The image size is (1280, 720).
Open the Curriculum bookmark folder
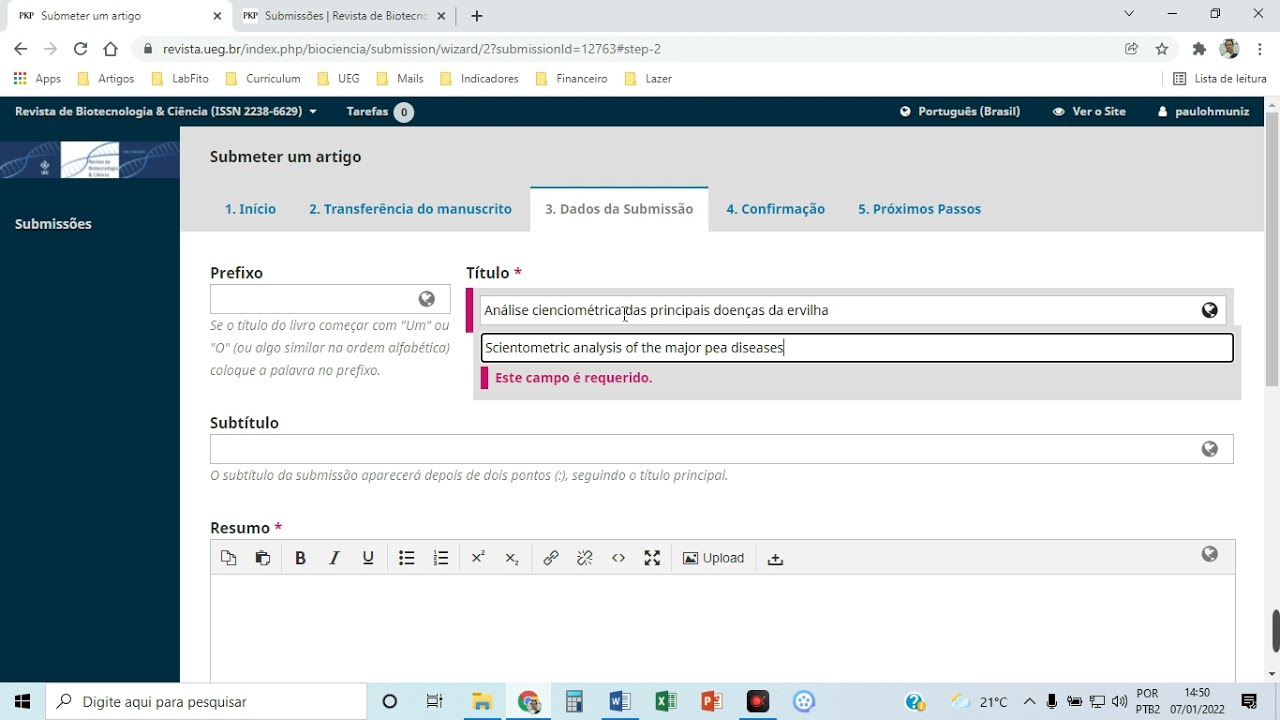(263, 79)
